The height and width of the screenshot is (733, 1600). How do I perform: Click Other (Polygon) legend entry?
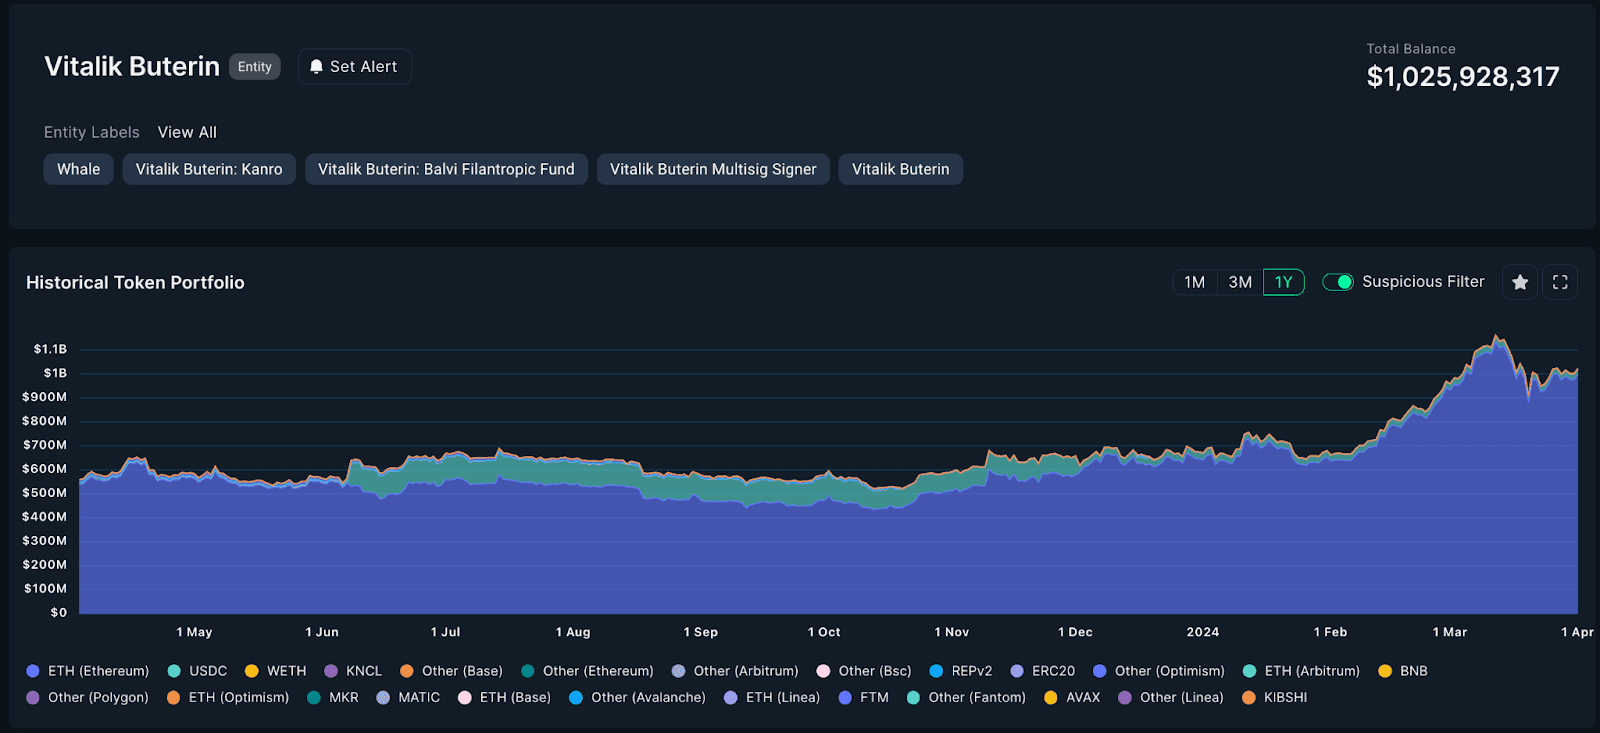(x=88, y=697)
